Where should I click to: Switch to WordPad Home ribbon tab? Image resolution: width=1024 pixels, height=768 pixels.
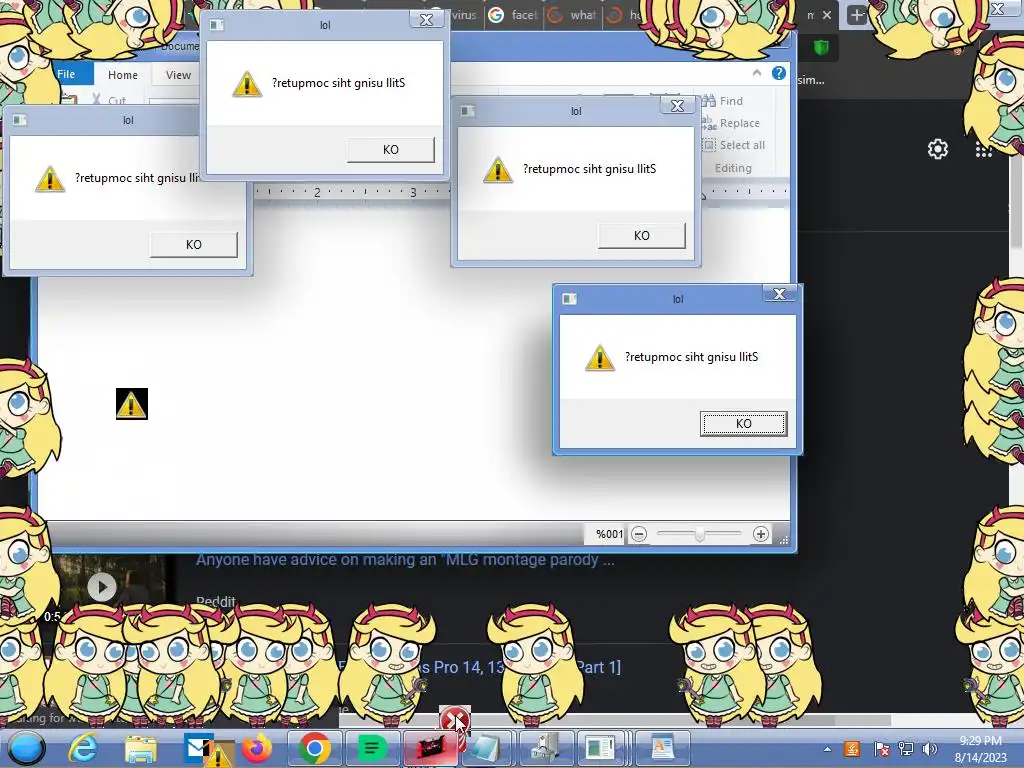click(123, 75)
